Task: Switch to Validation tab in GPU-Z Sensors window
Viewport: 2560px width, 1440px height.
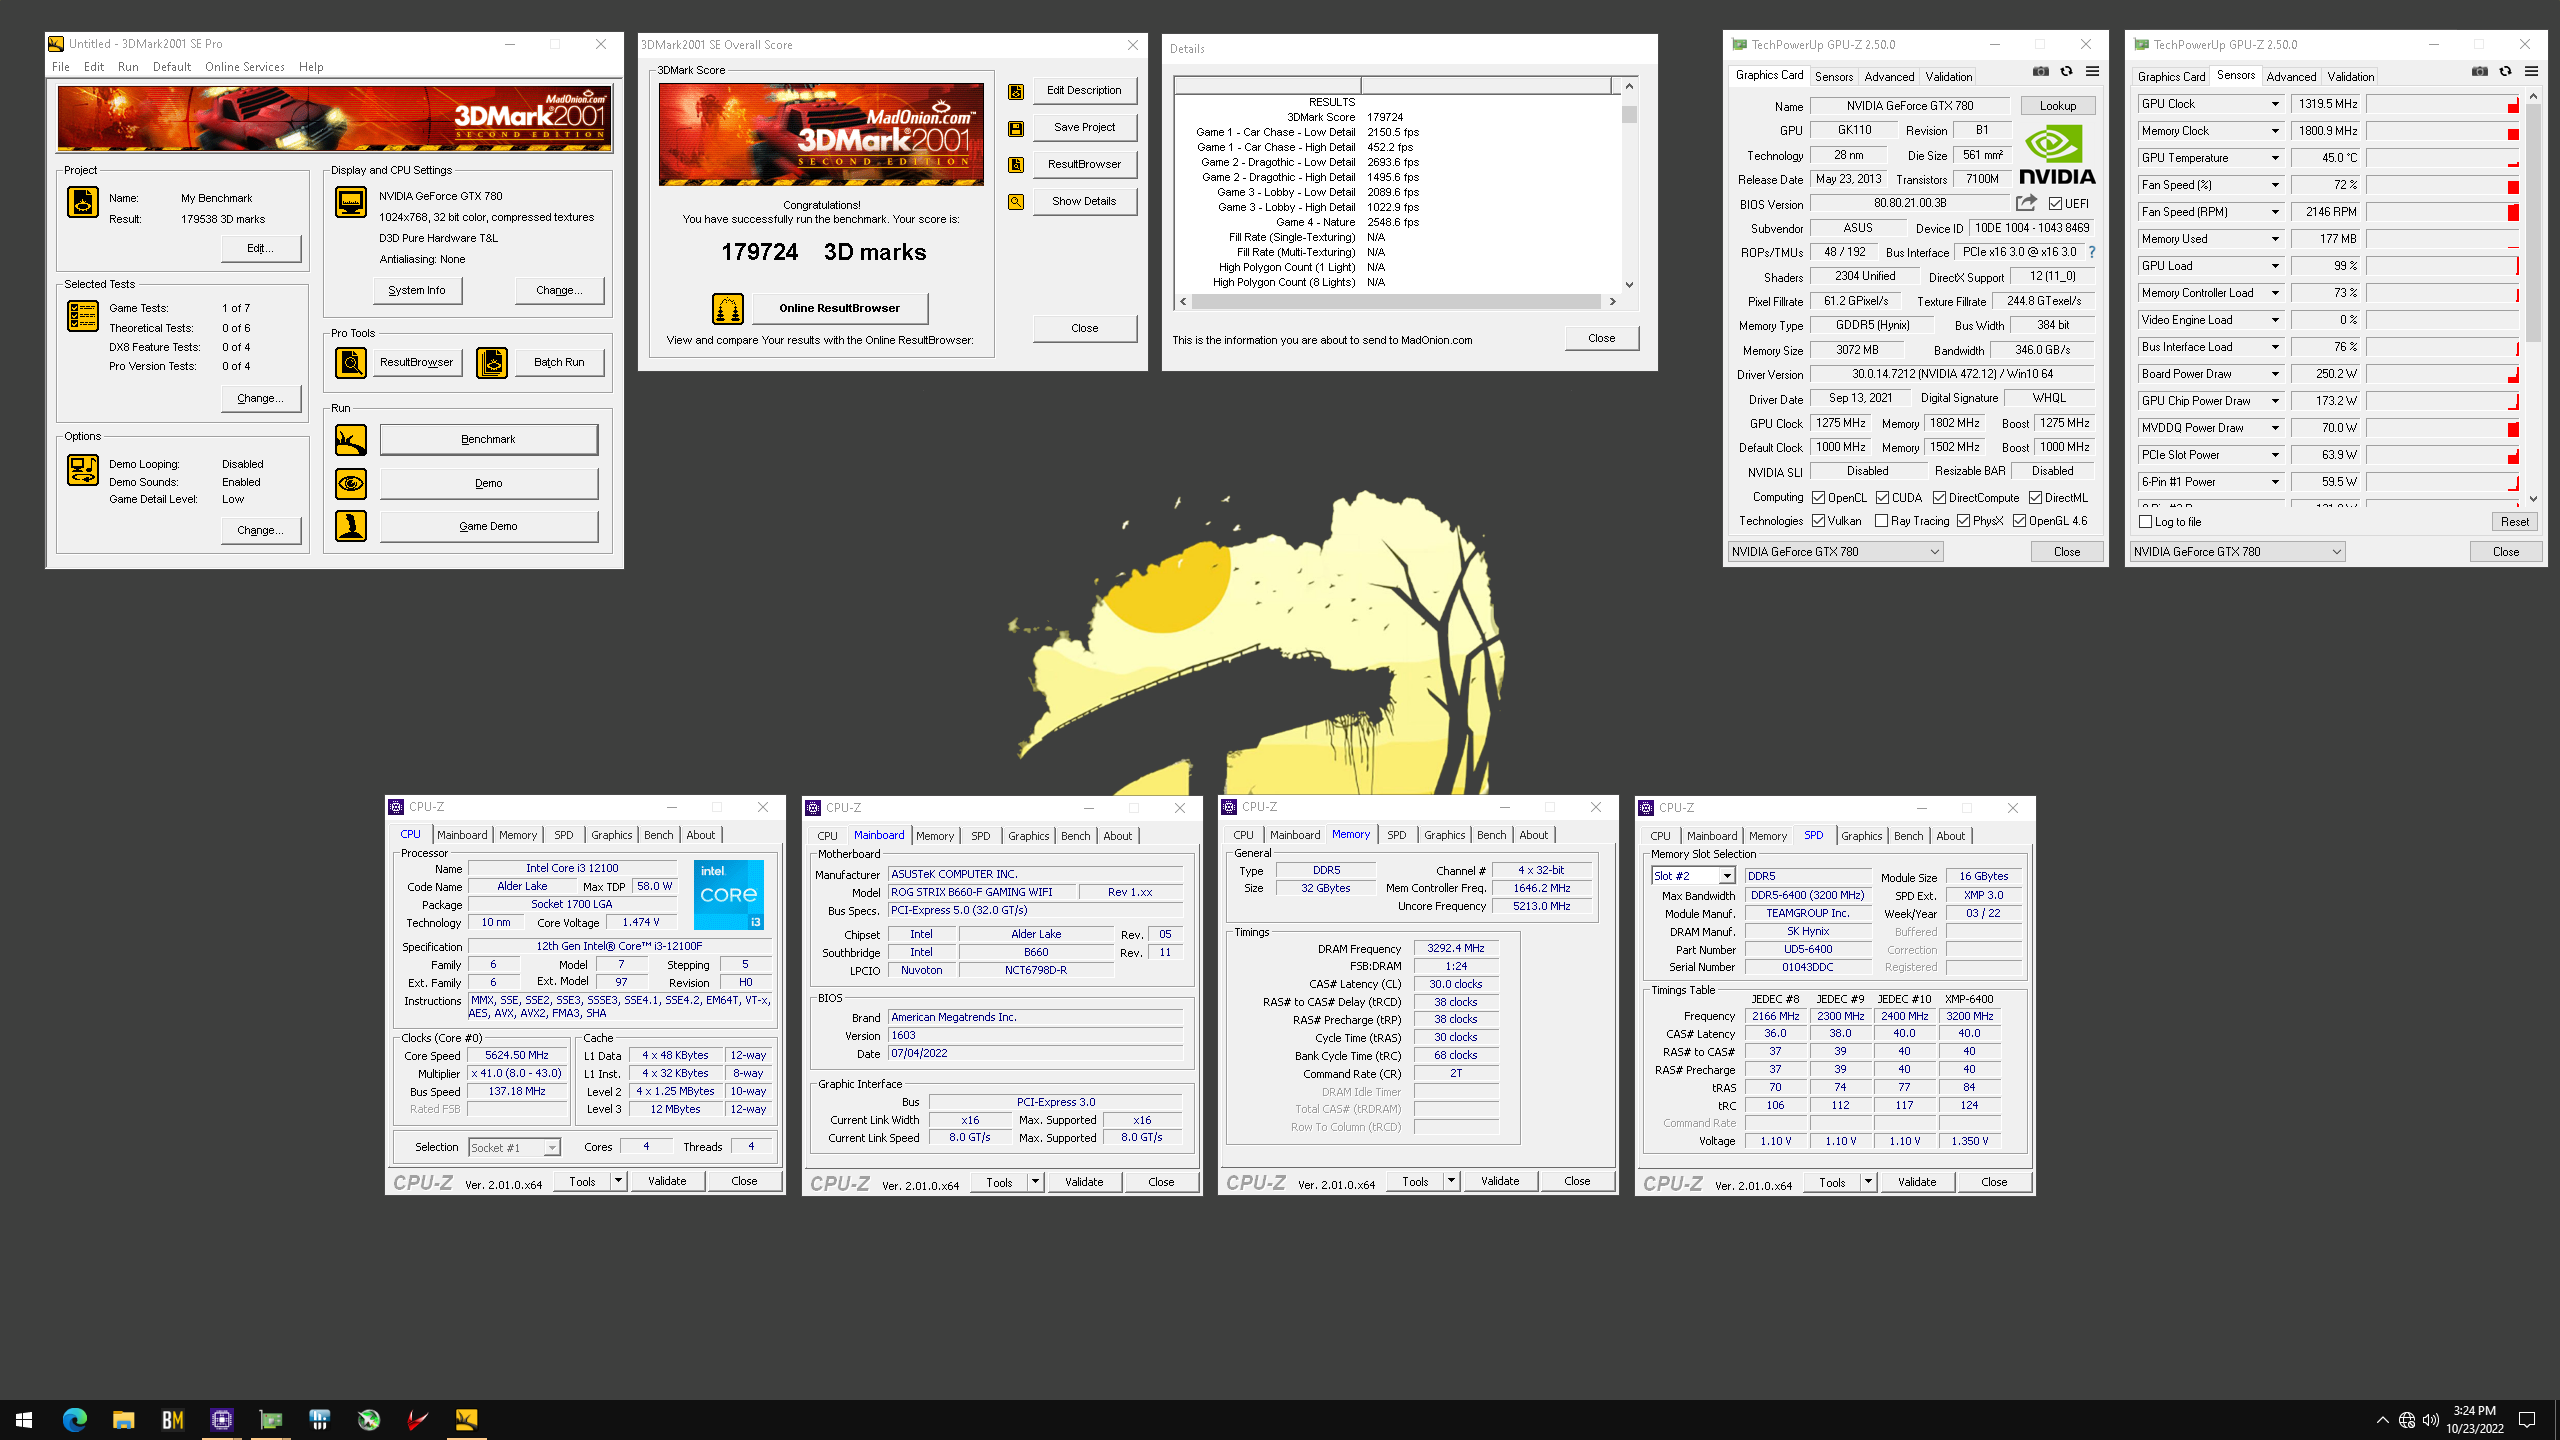Action: 2350,76
